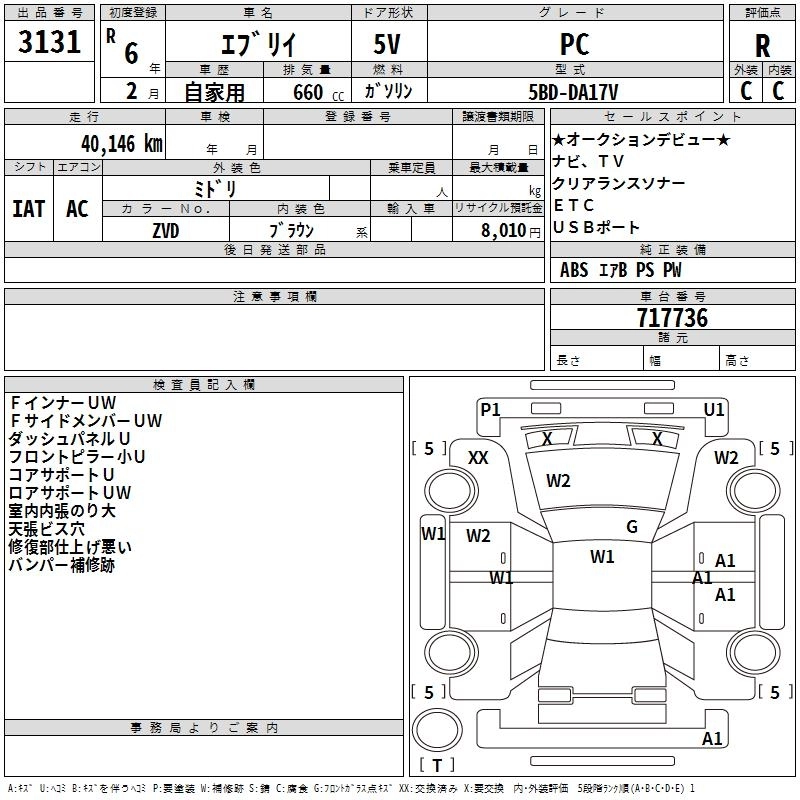Click the G windshield mark on diagram
Viewport: 800px width, 800px height.
coord(631,527)
